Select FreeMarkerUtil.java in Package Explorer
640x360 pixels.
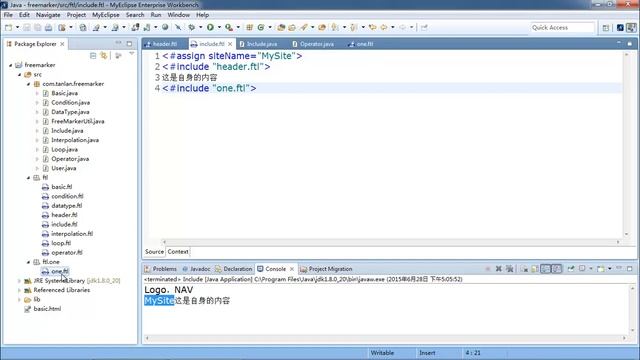[x=78, y=121]
